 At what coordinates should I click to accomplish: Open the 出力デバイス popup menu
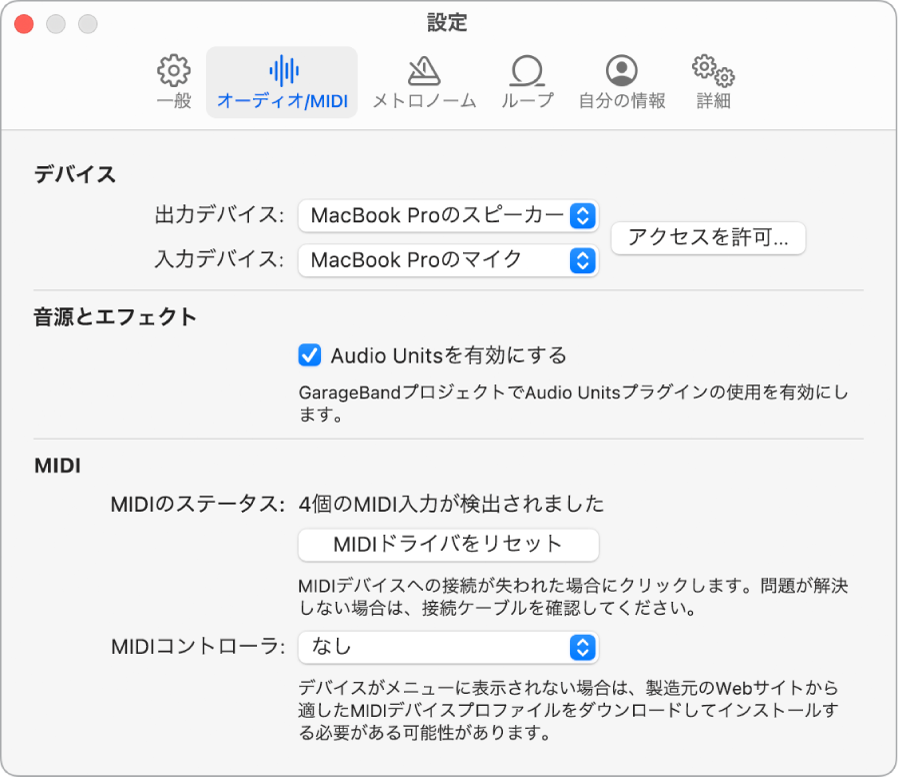(447, 215)
